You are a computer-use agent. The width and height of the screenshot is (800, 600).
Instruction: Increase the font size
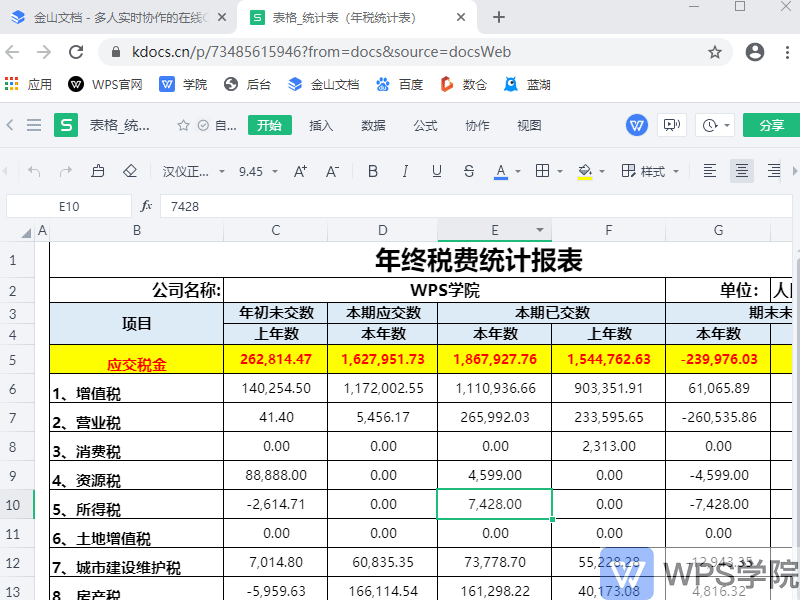point(300,171)
